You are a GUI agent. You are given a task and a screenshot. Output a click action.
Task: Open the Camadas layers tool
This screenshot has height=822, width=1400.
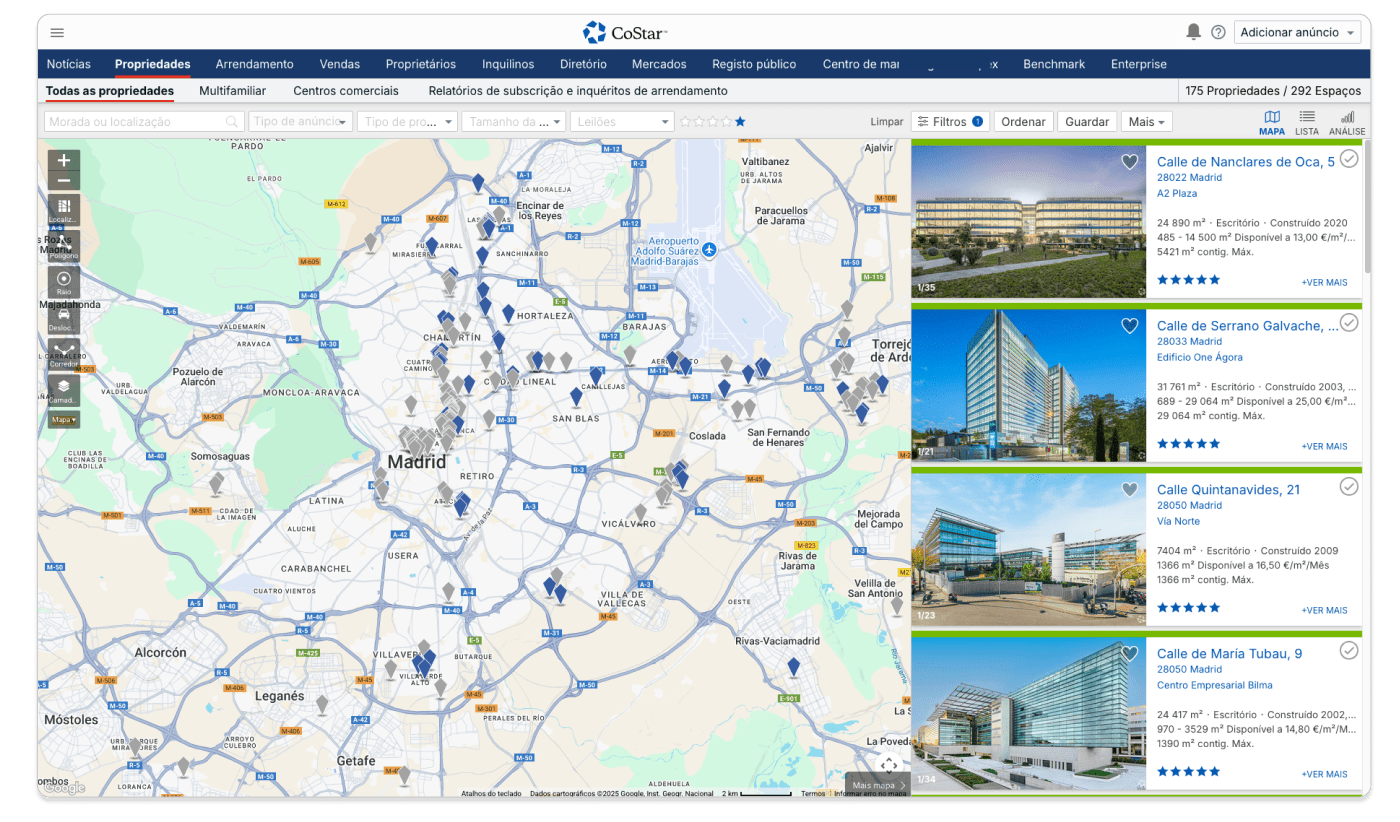tap(64, 389)
